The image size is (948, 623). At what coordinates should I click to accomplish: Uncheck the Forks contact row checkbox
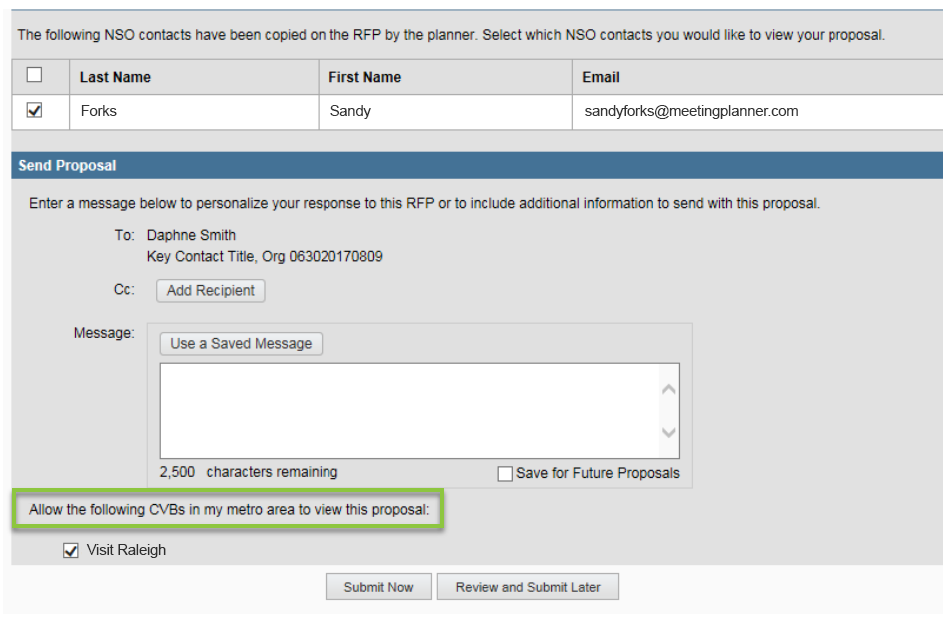click(34, 110)
